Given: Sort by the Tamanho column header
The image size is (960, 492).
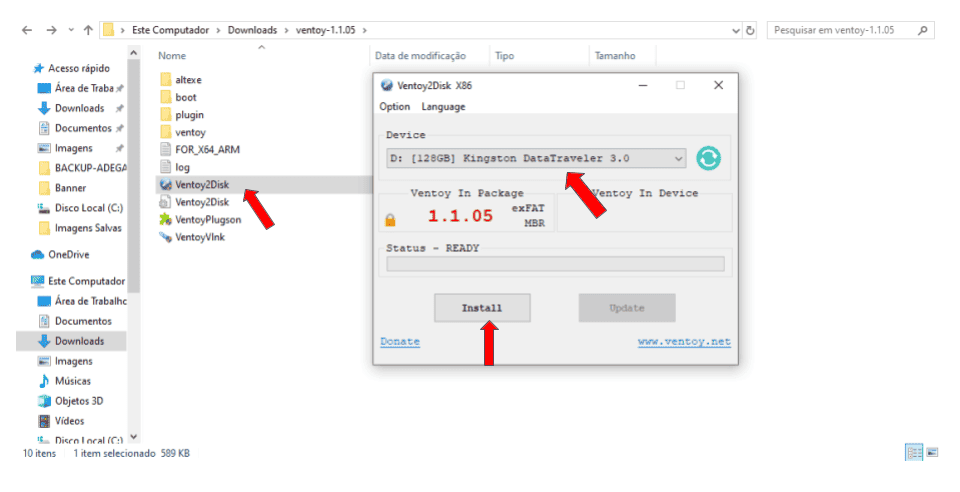Looking at the screenshot, I should click(615, 56).
